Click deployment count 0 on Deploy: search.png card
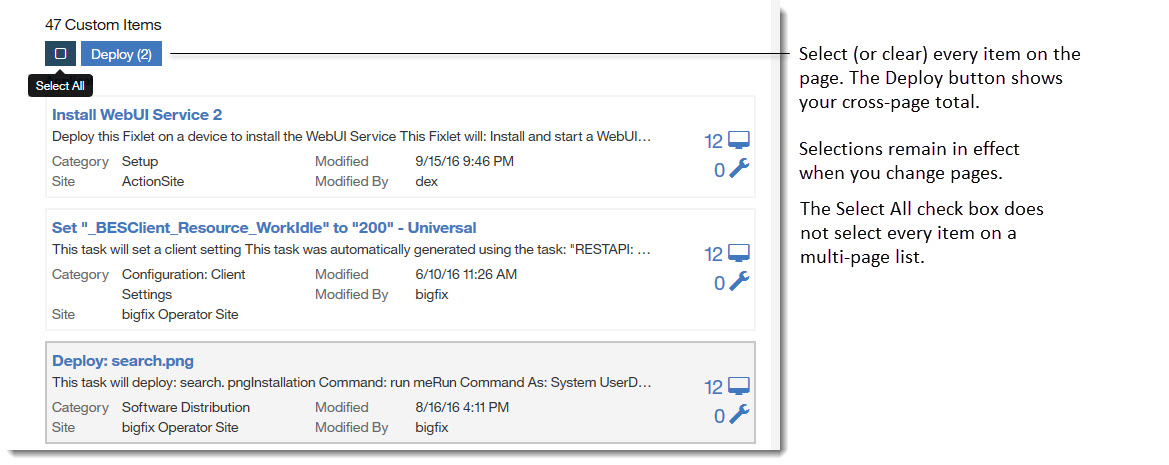 click(x=719, y=417)
